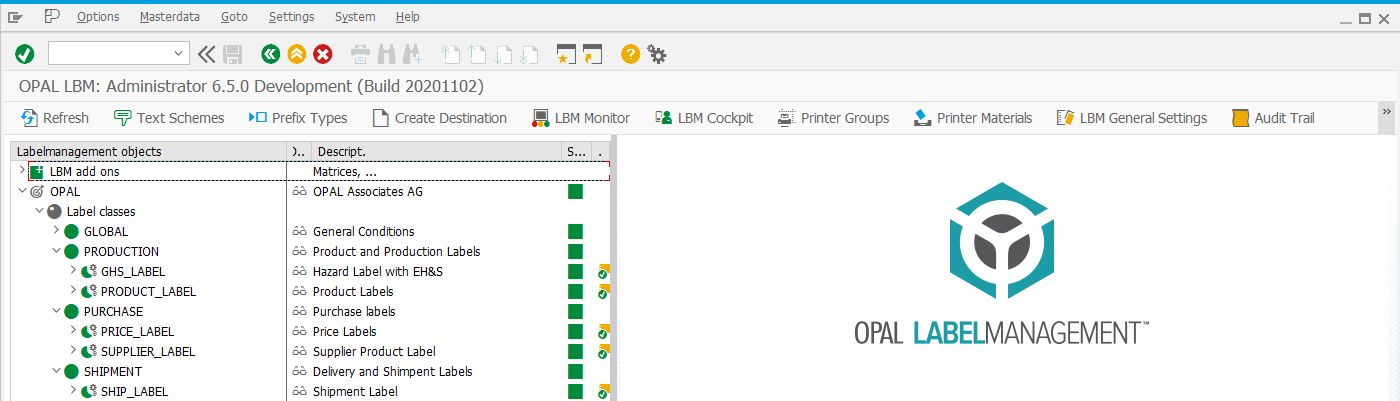The height and width of the screenshot is (401, 1400).
Task: Open the Options menu
Action: [98, 17]
